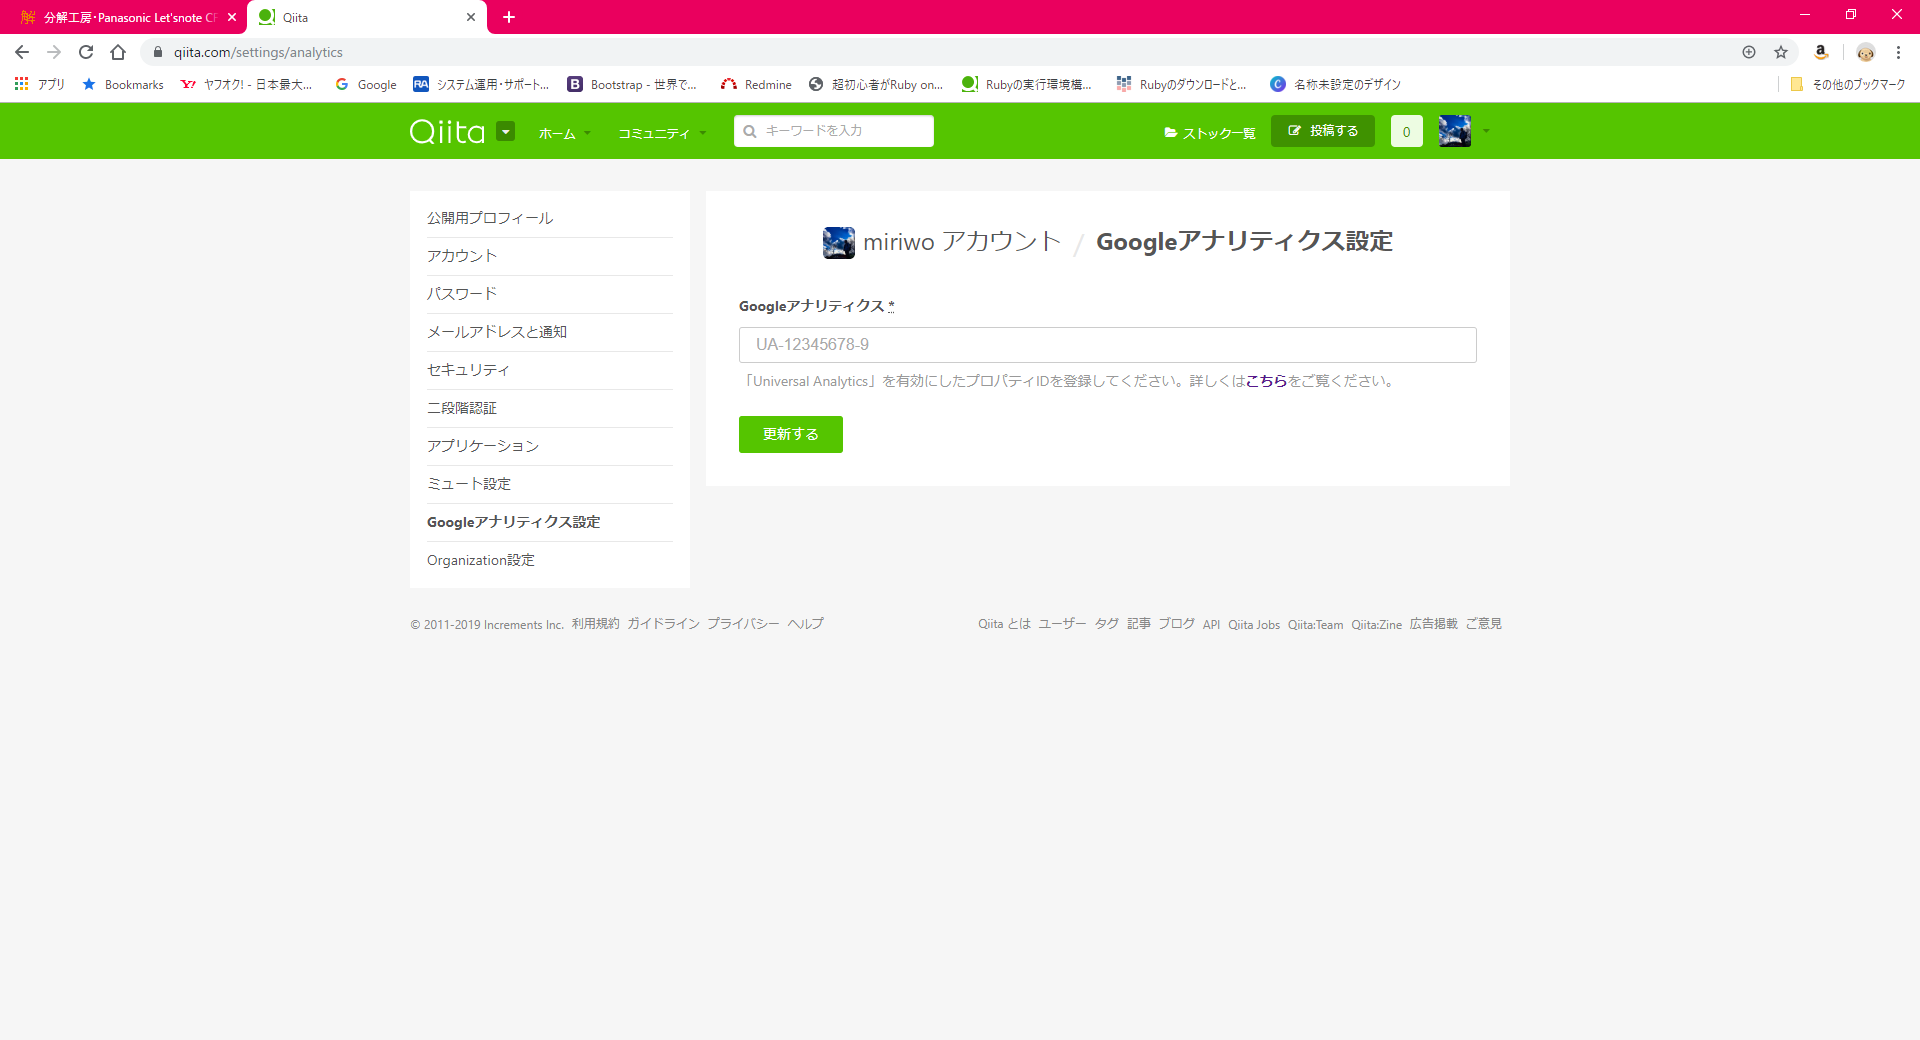Image resolution: width=1920 pixels, height=1040 pixels.
Task: Open a new browser tab
Action: (509, 17)
